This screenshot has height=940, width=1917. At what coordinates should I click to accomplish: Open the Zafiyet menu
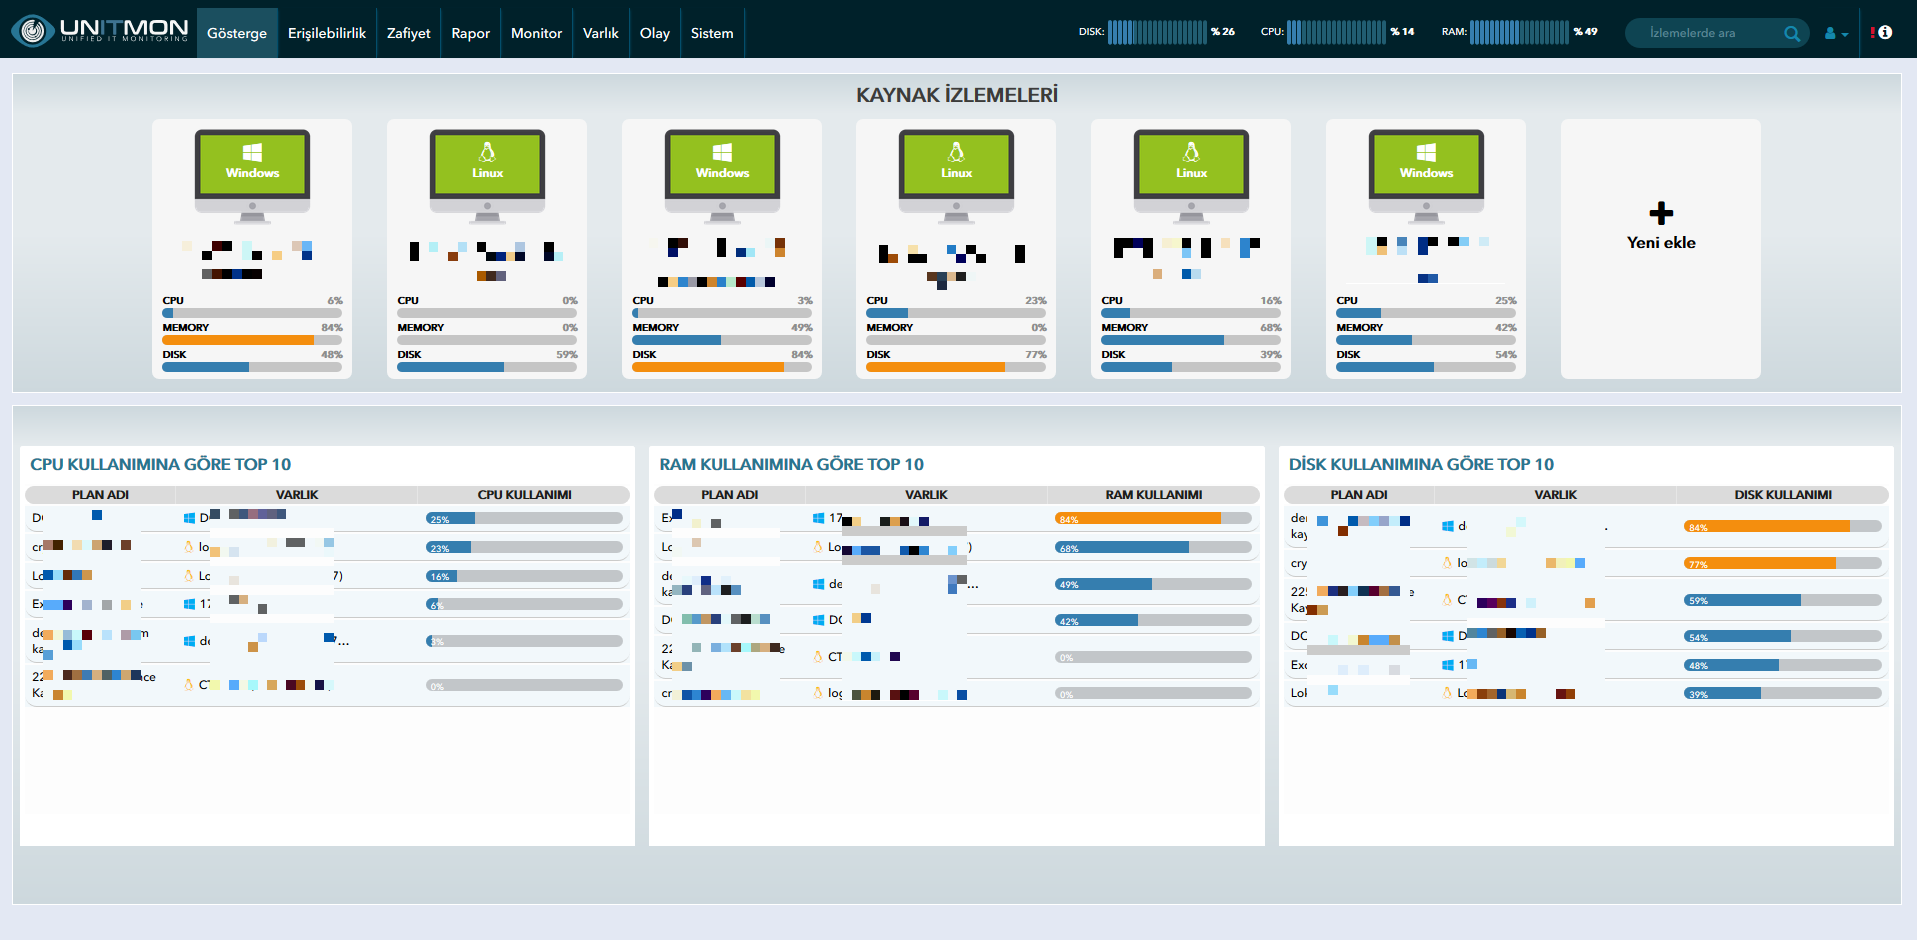(x=409, y=33)
